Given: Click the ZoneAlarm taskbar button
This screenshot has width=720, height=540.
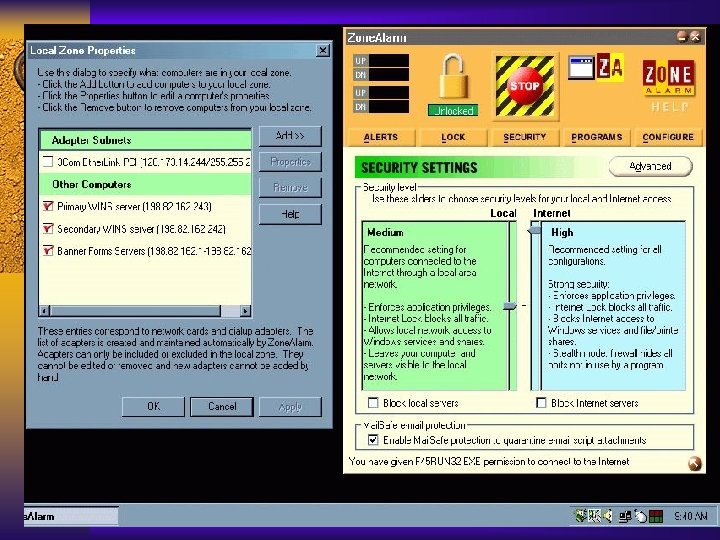Looking at the screenshot, I should [x=72, y=517].
